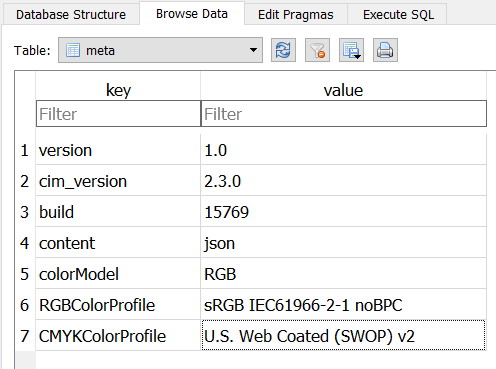Click the key column filter field
The image size is (496, 369).
[118, 114]
